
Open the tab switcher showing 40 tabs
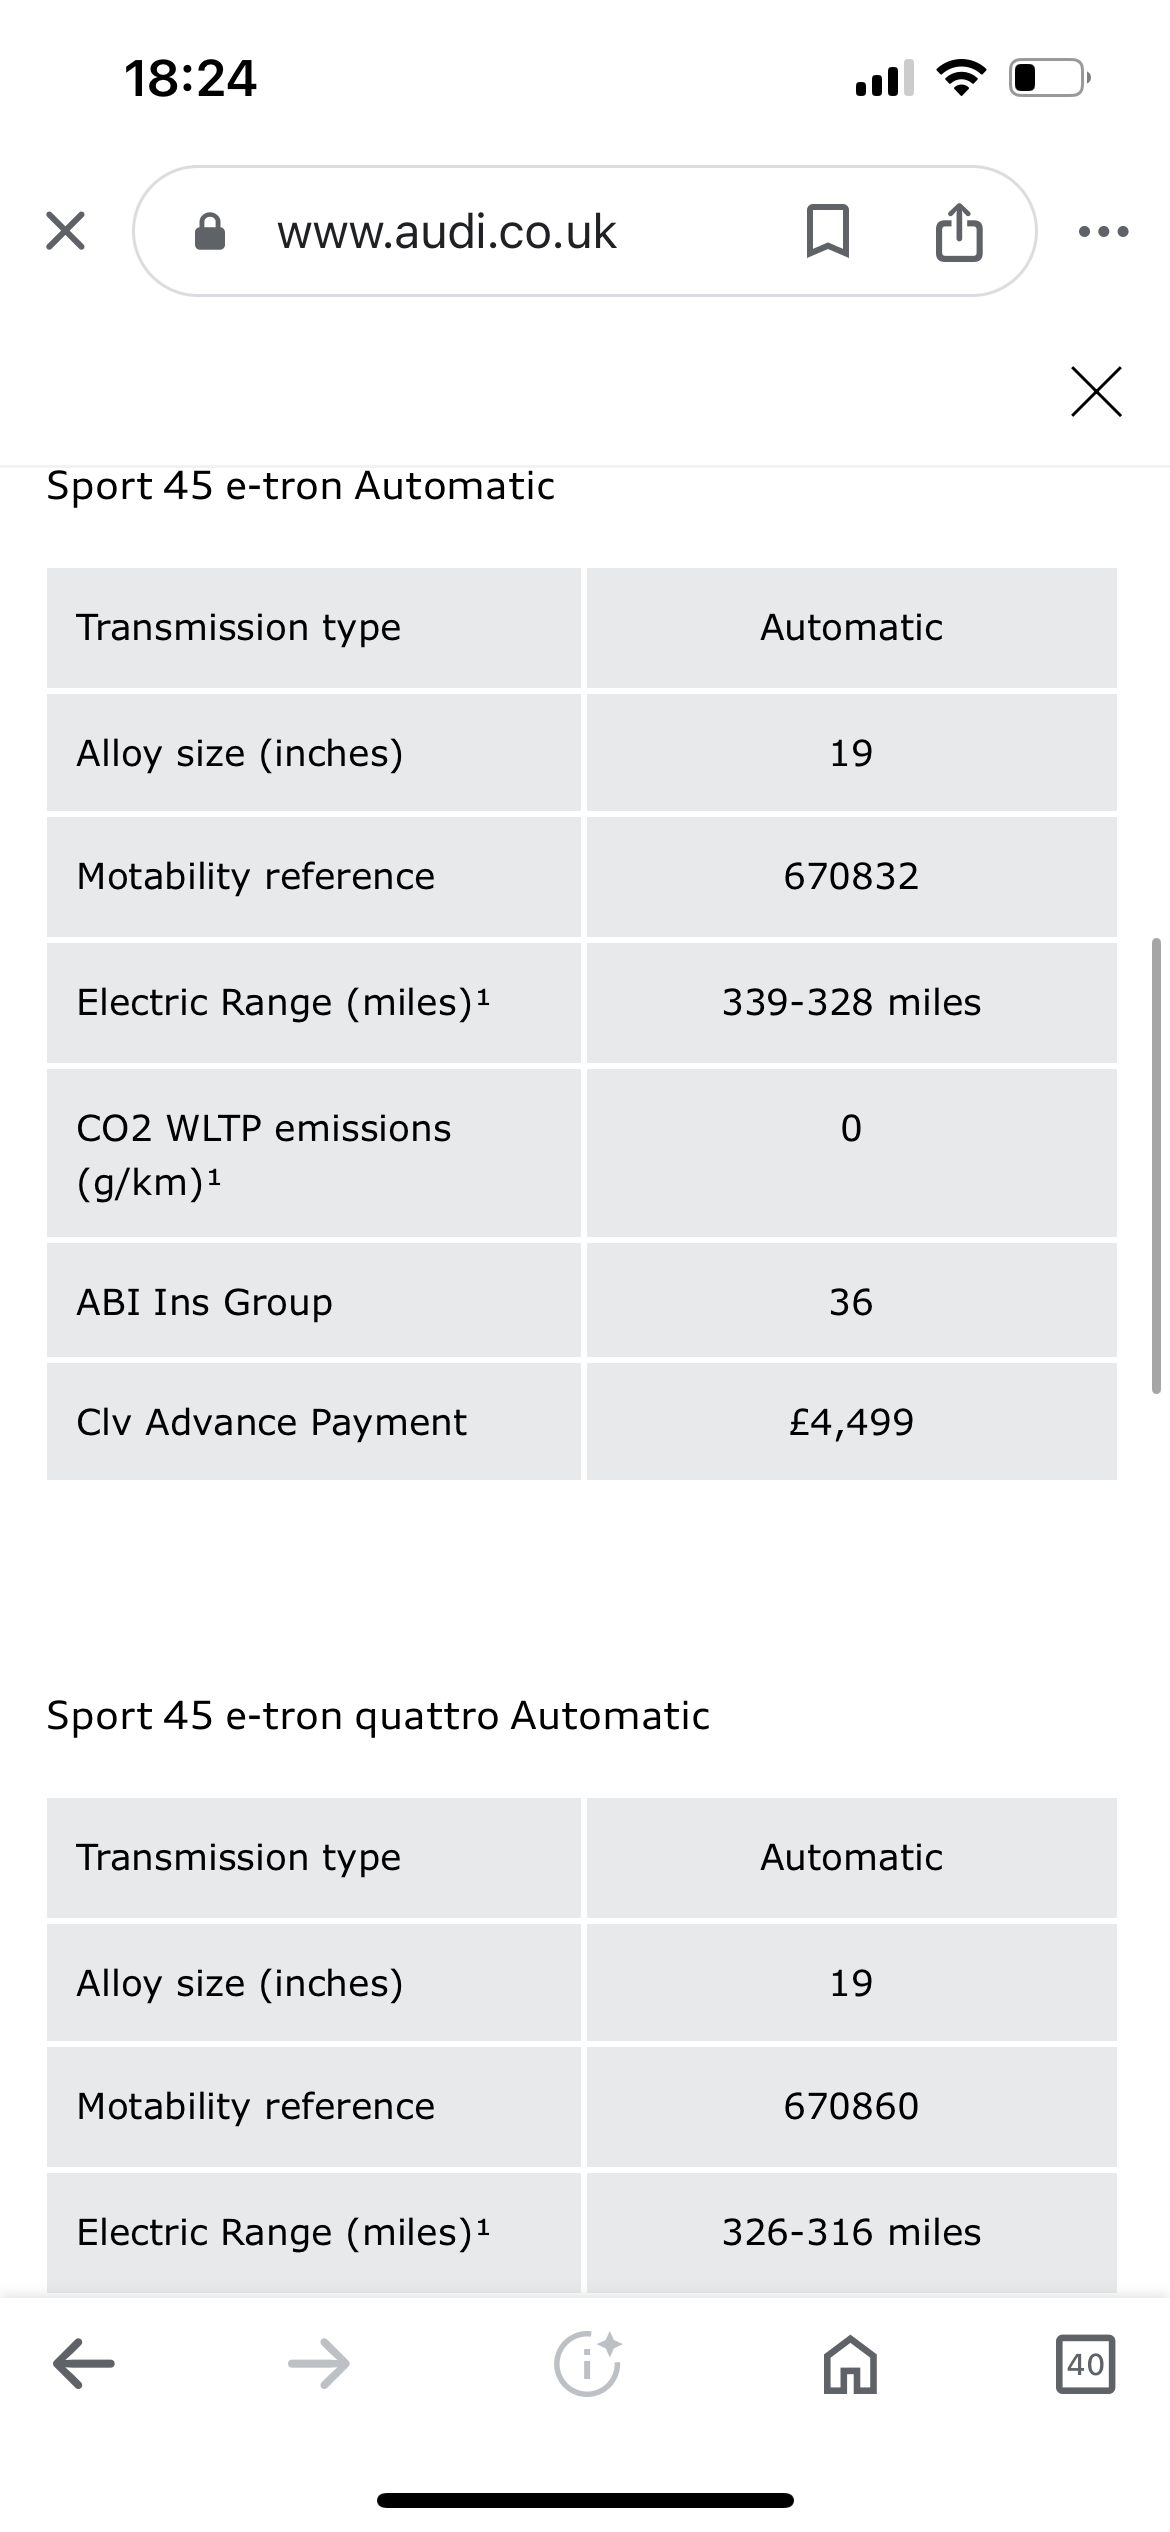click(1085, 2364)
